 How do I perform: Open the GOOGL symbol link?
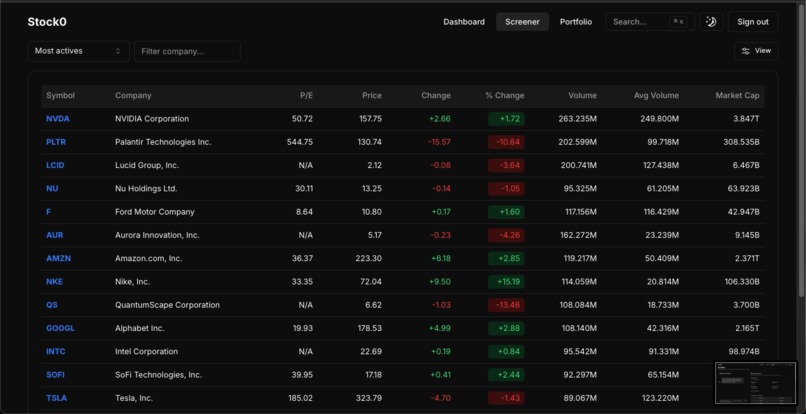[x=60, y=328]
